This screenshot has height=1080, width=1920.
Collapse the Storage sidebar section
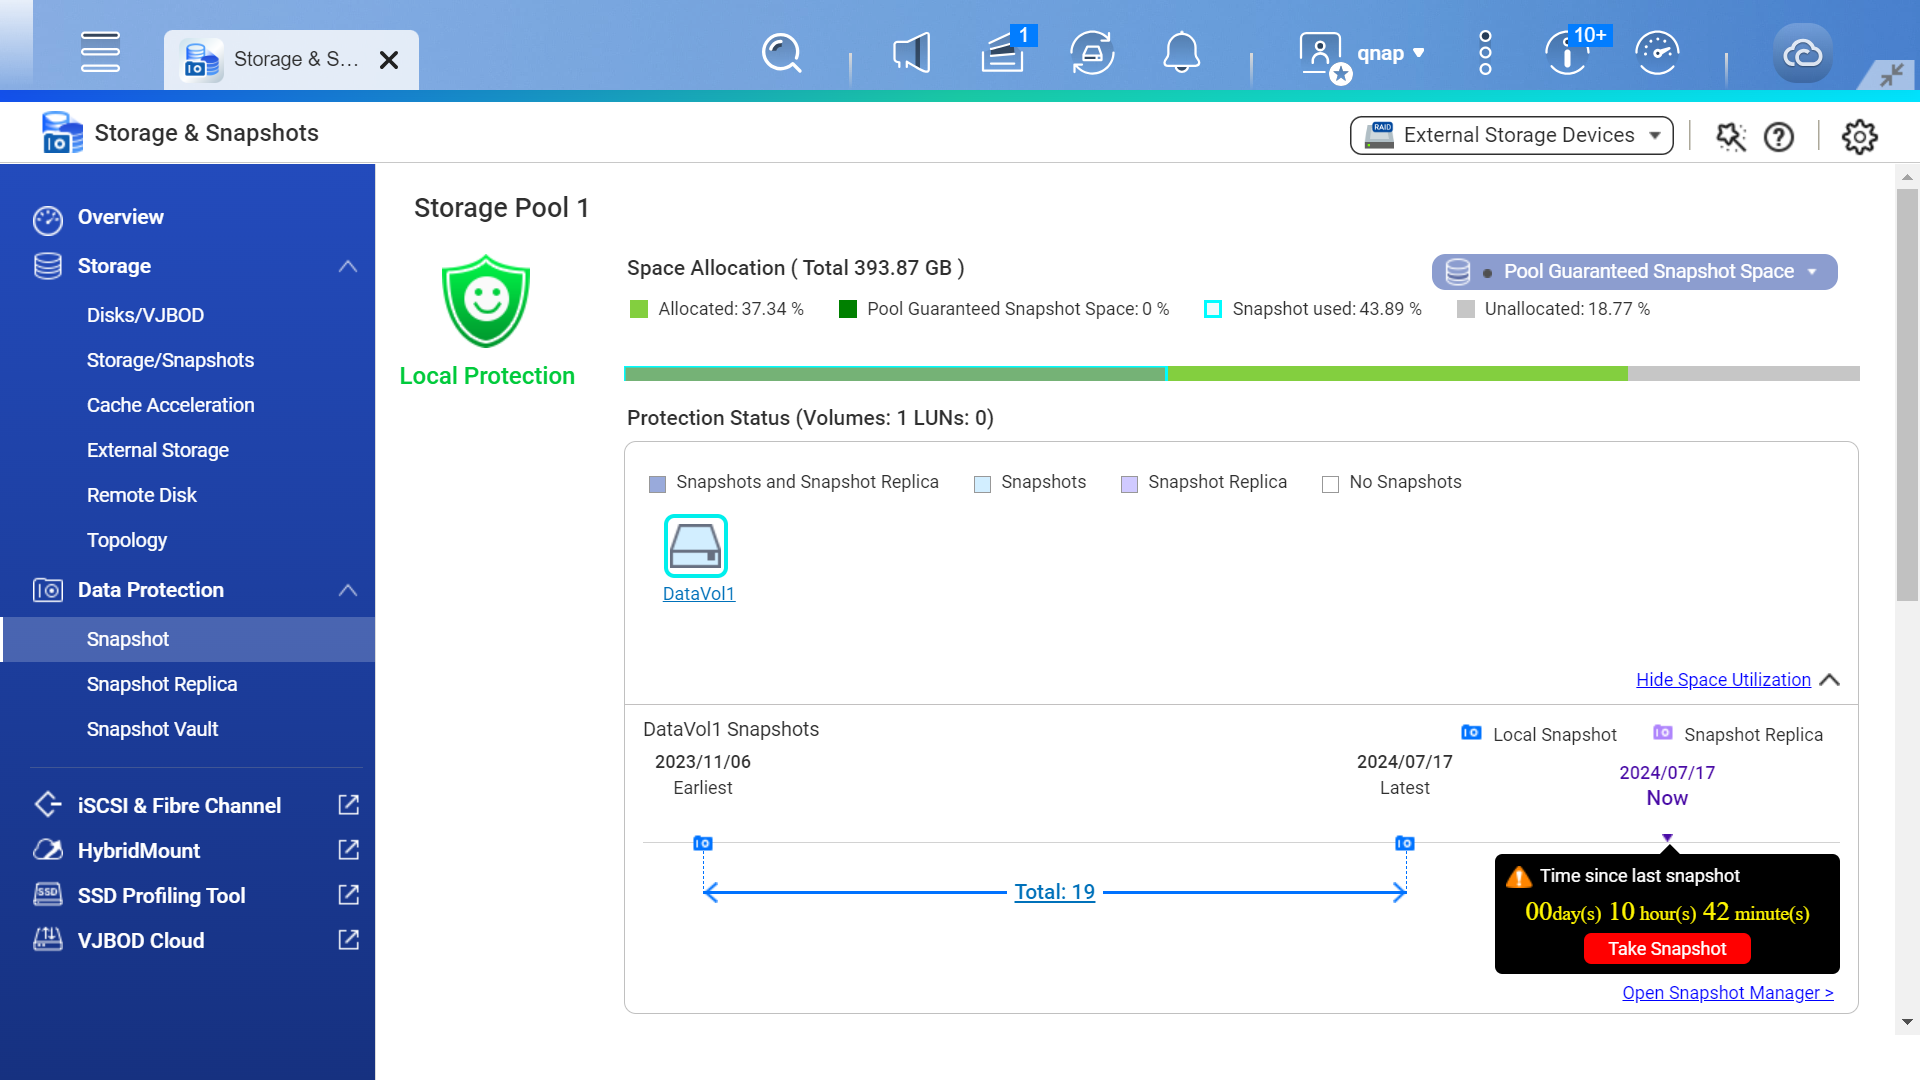click(x=348, y=266)
